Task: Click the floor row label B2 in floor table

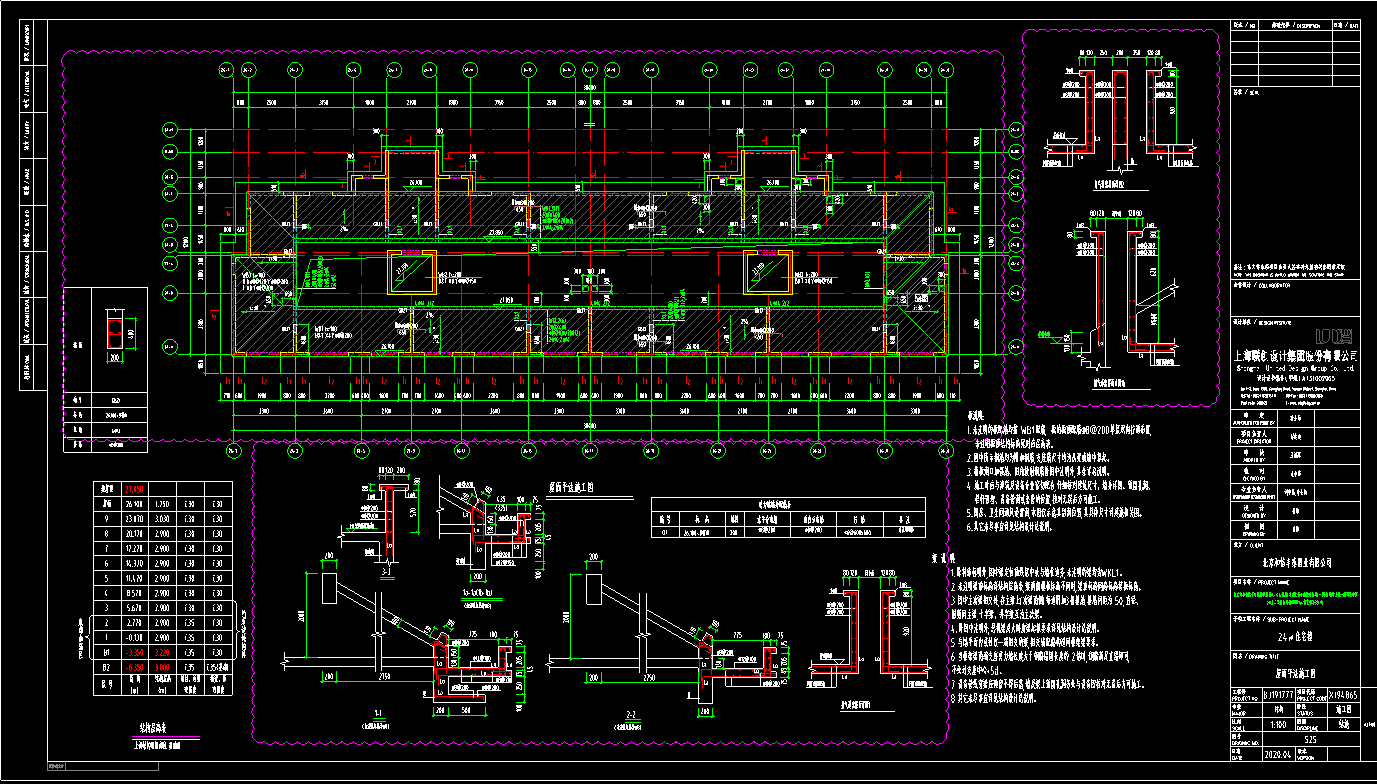Action: (106, 667)
